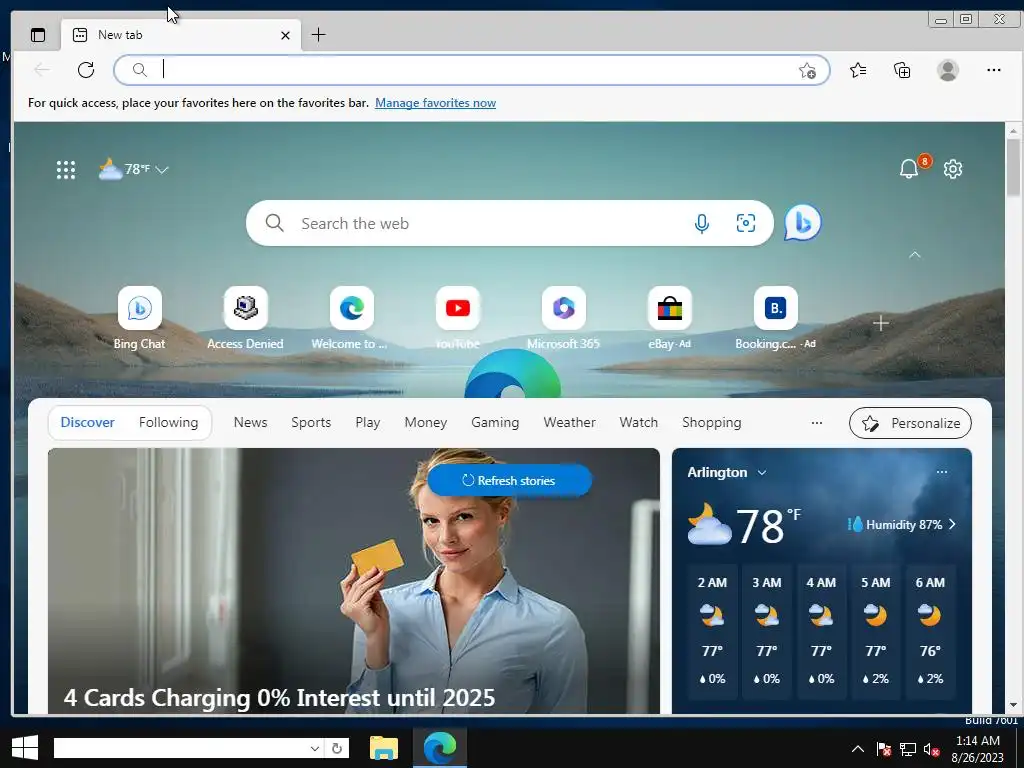The image size is (1024, 768).
Task: Open the Gaming tab
Action: pos(495,423)
